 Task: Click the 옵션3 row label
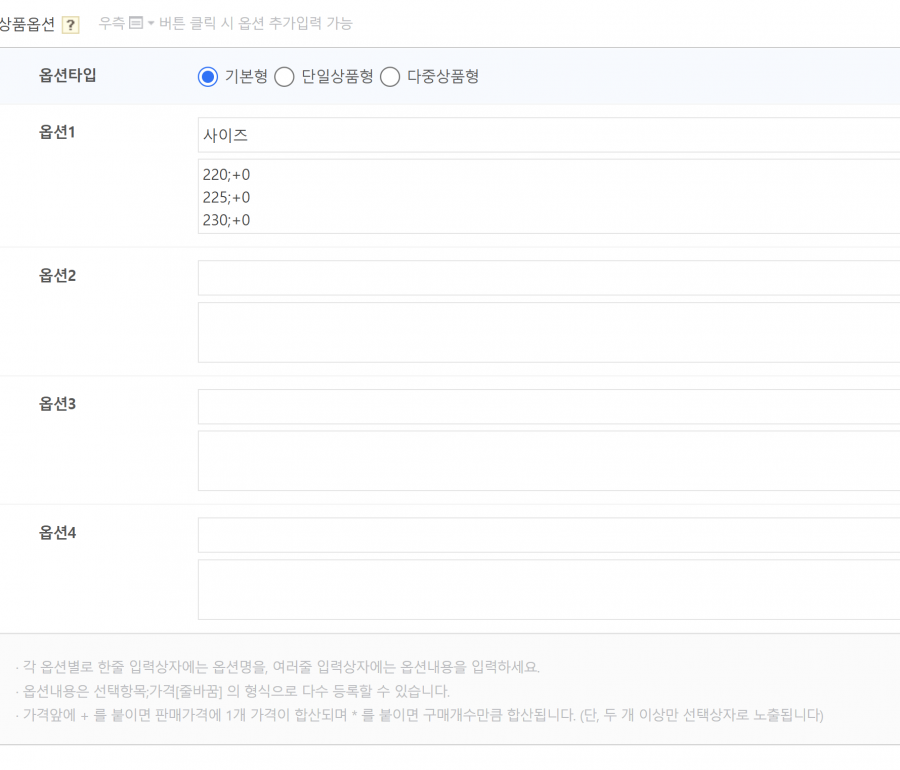[x=58, y=404]
